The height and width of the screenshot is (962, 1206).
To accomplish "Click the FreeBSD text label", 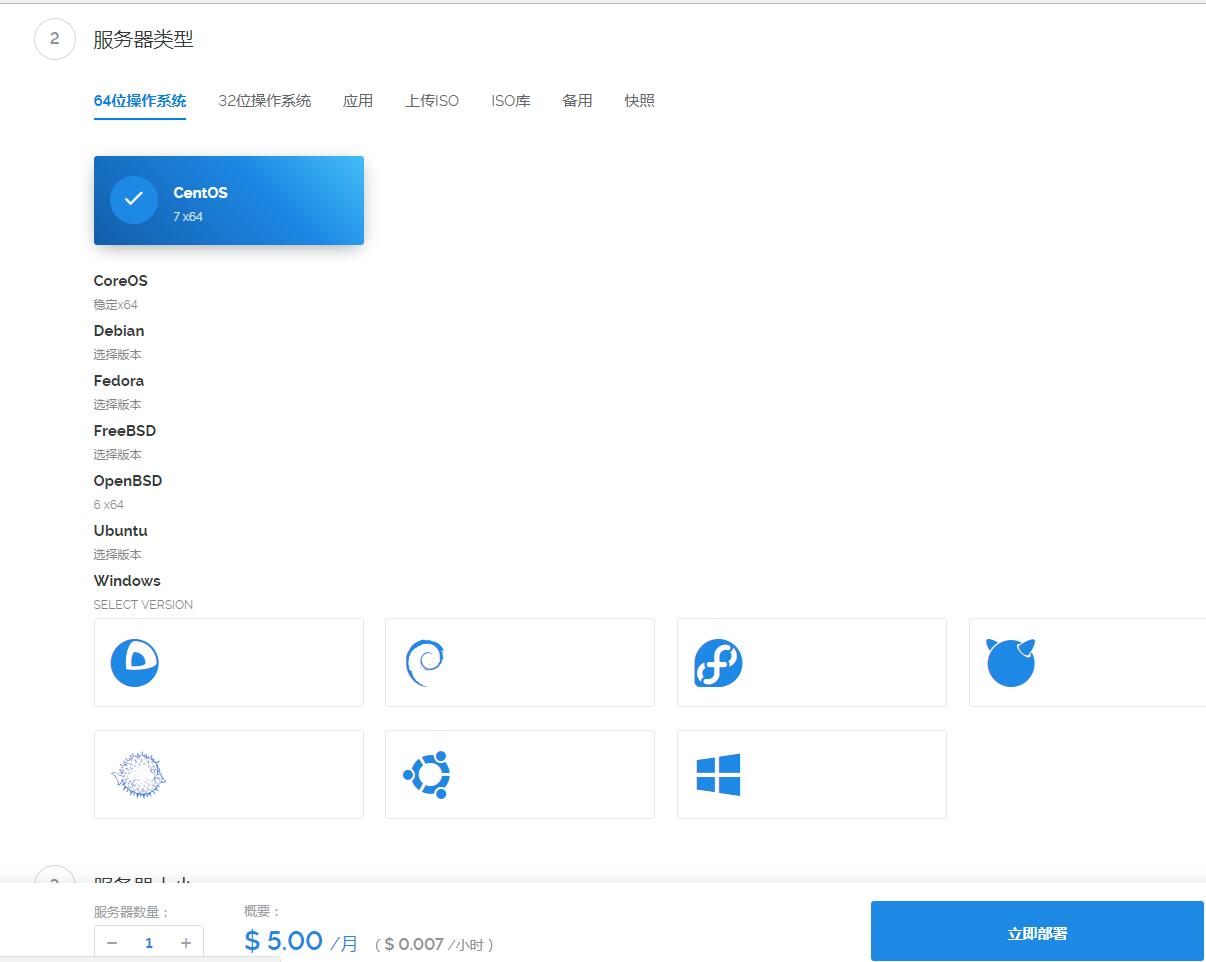I will click(125, 431).
